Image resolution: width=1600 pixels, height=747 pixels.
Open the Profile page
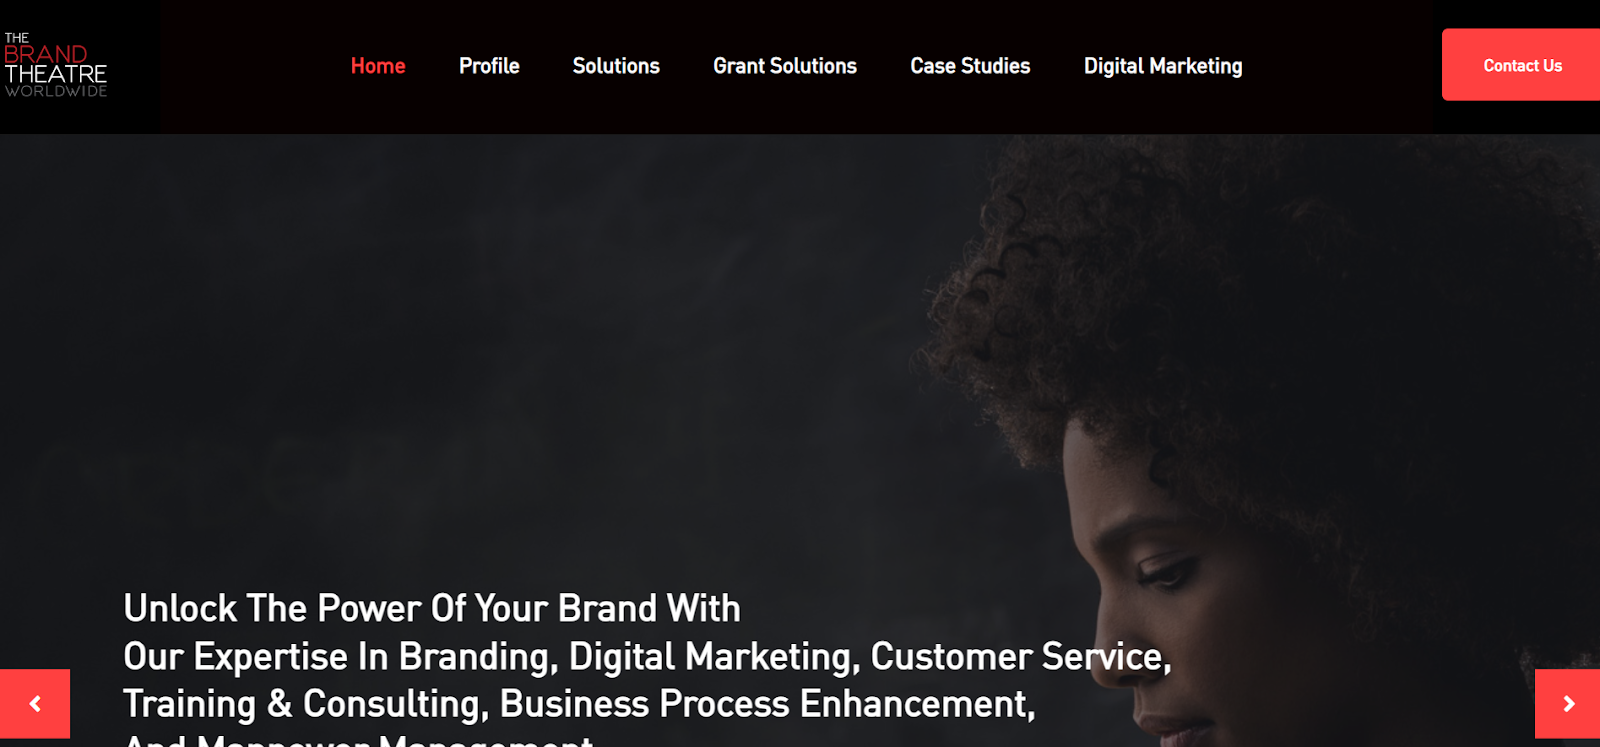[x=489, y=66]
